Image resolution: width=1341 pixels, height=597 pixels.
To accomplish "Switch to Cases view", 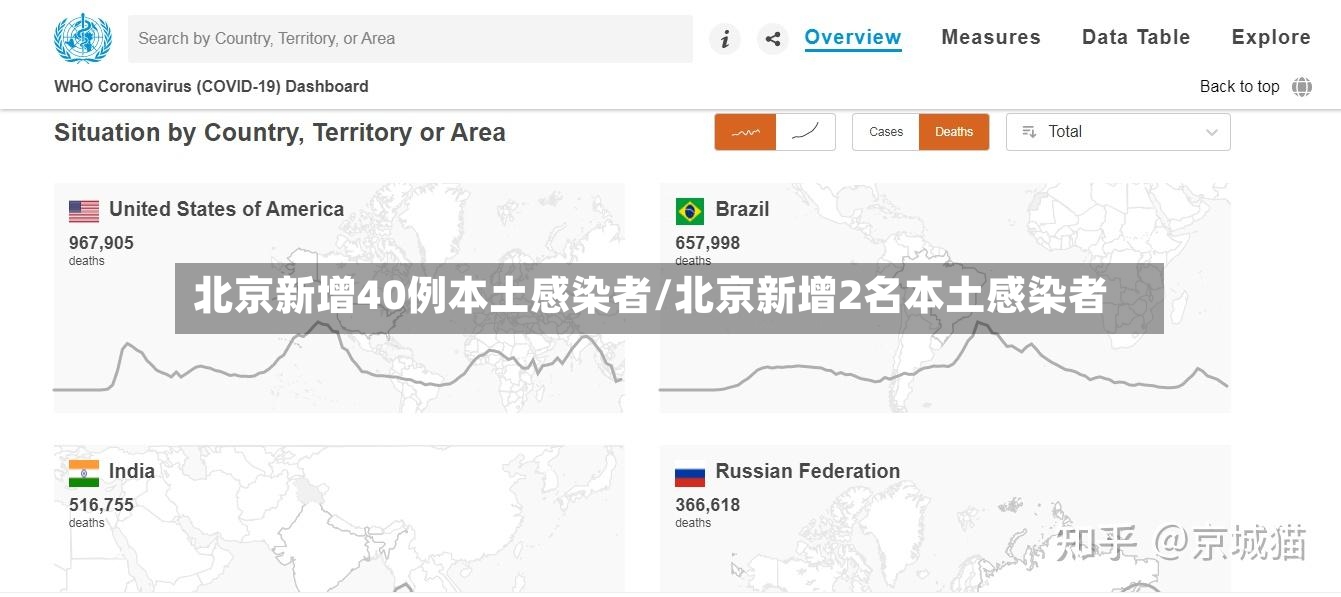I will click(886, 132).
